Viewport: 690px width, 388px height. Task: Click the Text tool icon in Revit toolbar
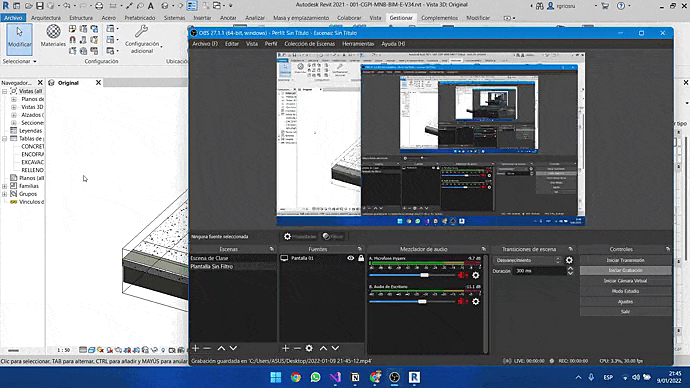[150, 6]
